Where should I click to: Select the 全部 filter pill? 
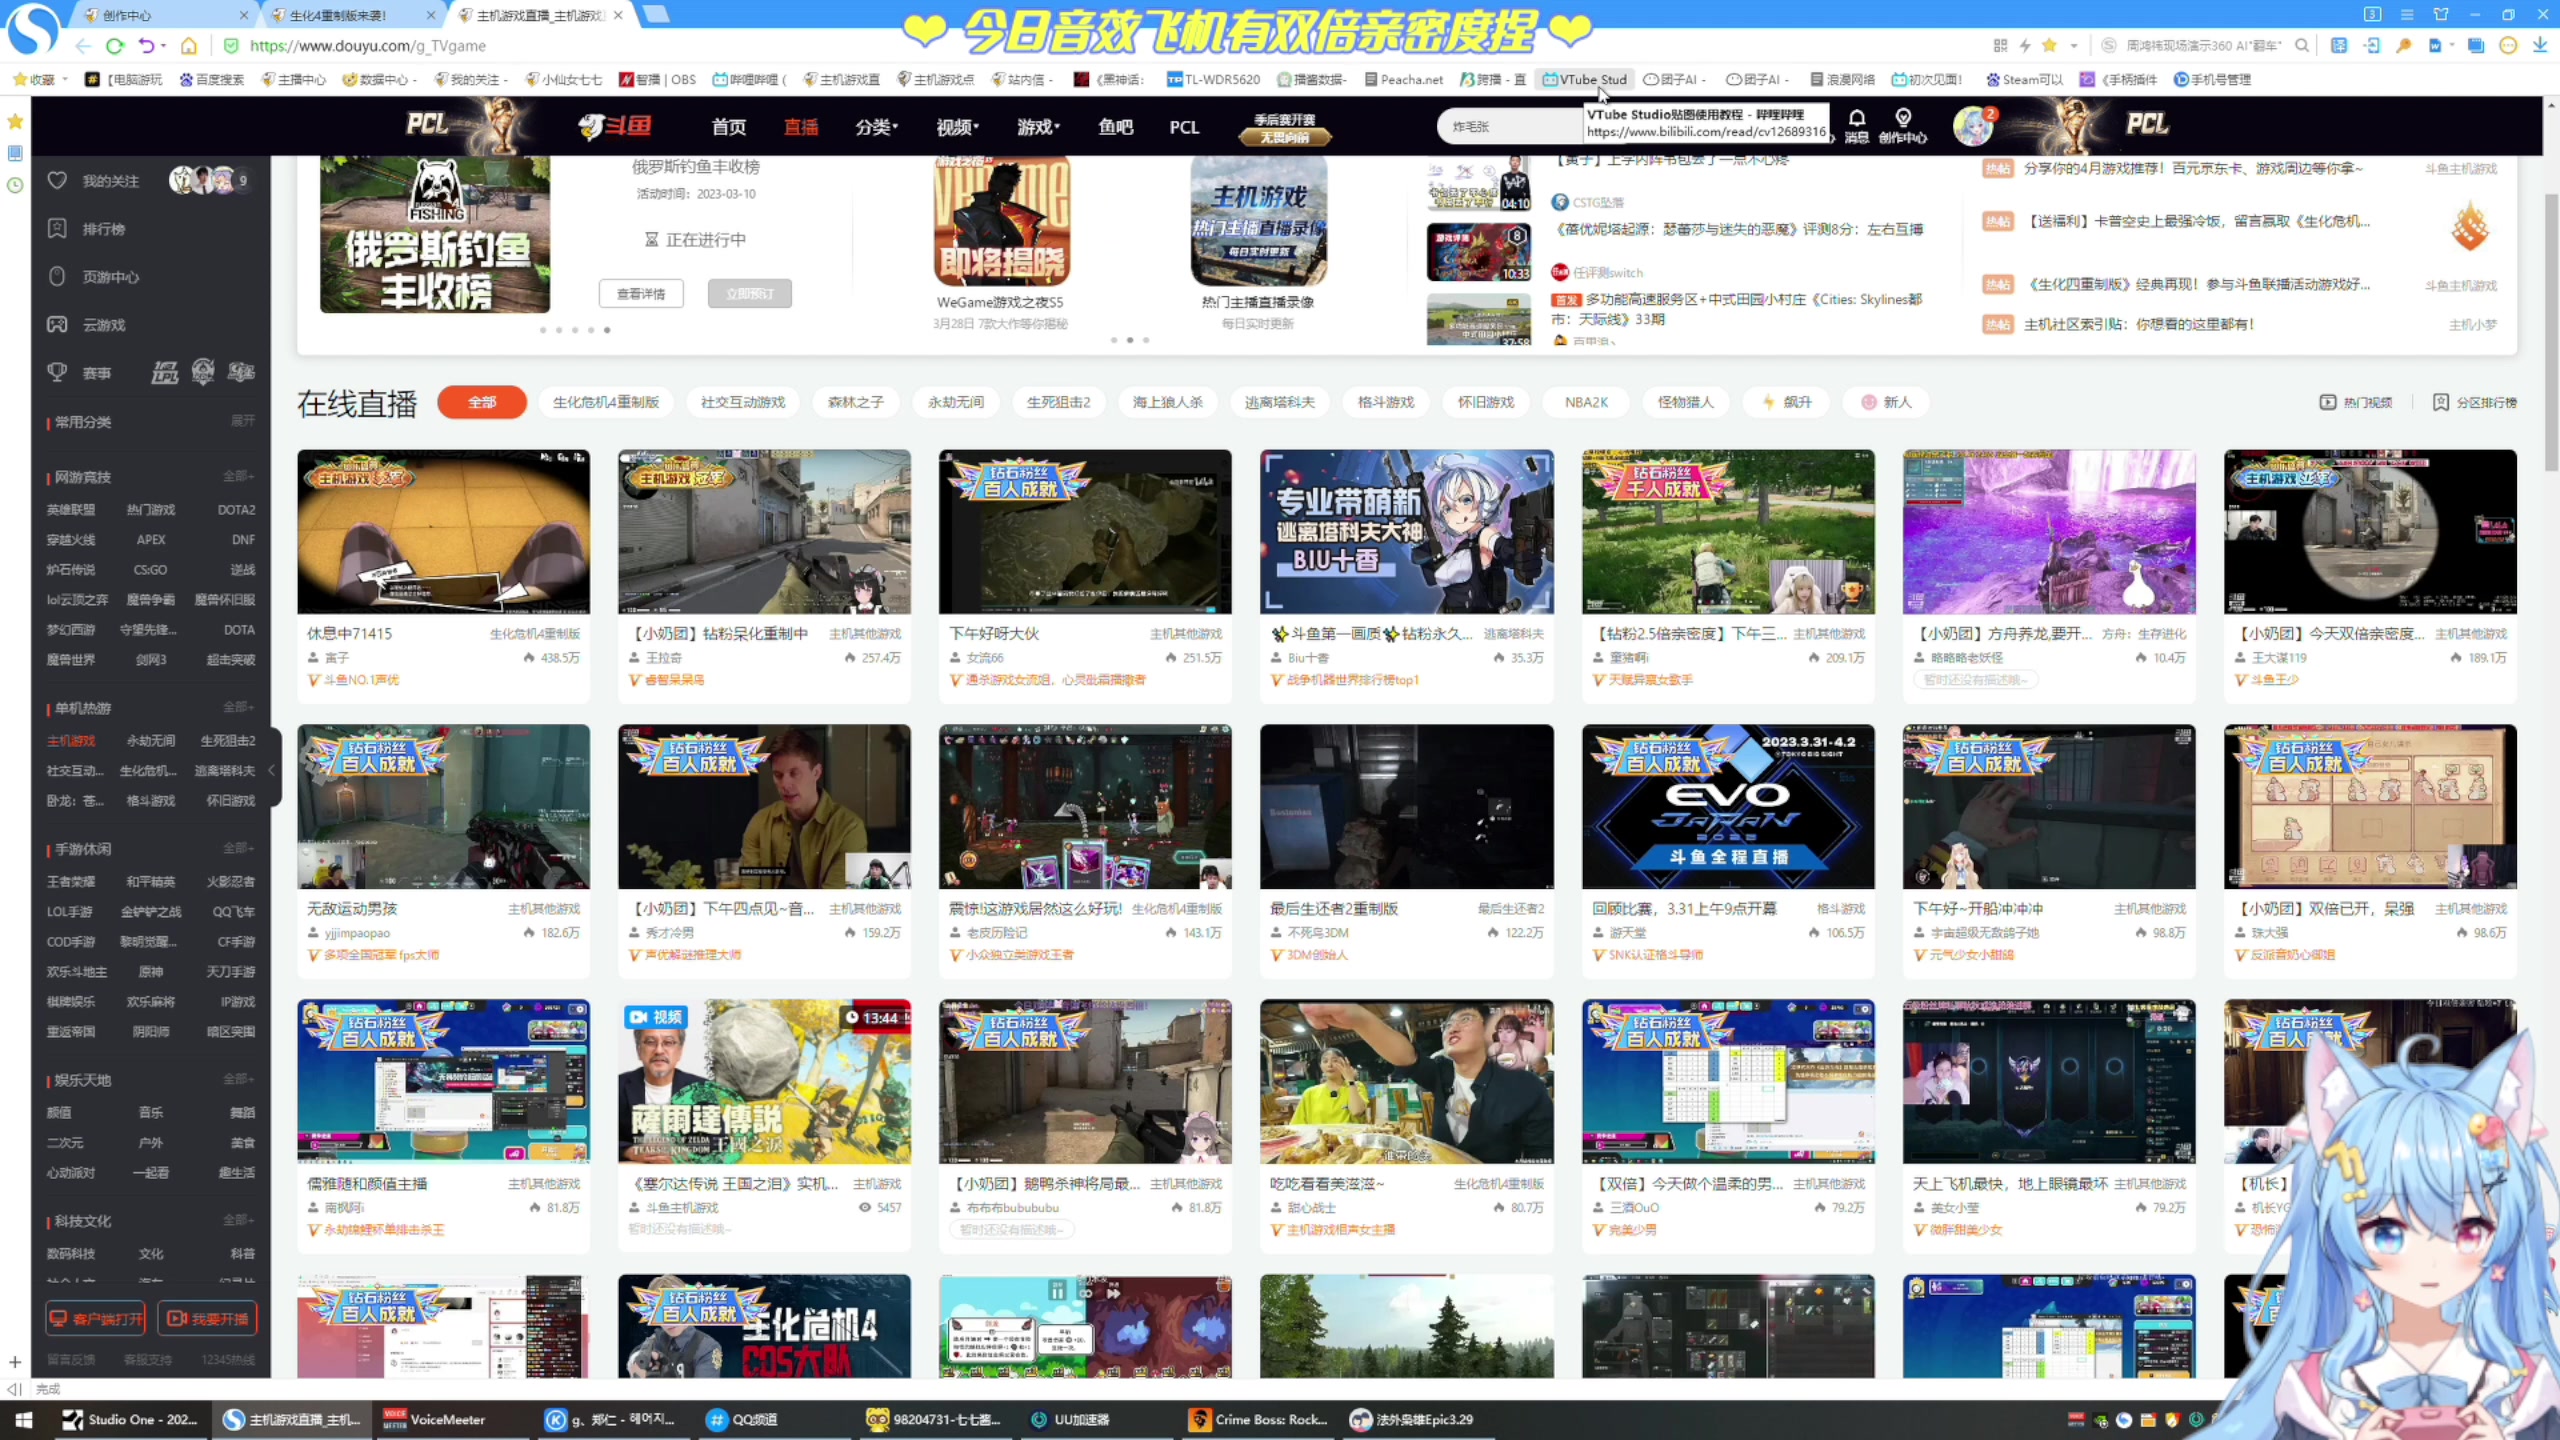[482, 402]
